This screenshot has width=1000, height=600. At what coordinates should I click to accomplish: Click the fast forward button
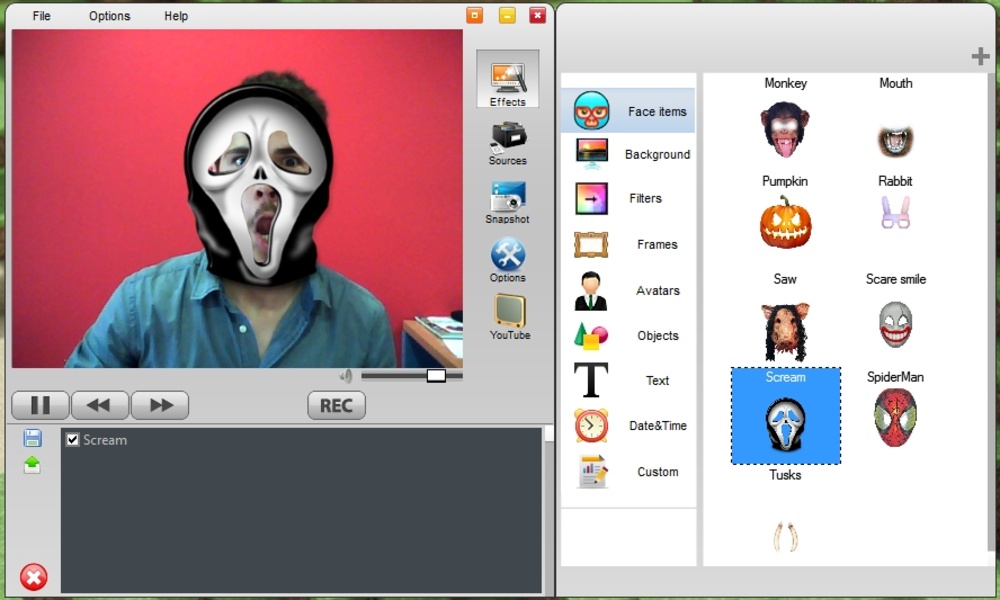click(x=160, y=405)
